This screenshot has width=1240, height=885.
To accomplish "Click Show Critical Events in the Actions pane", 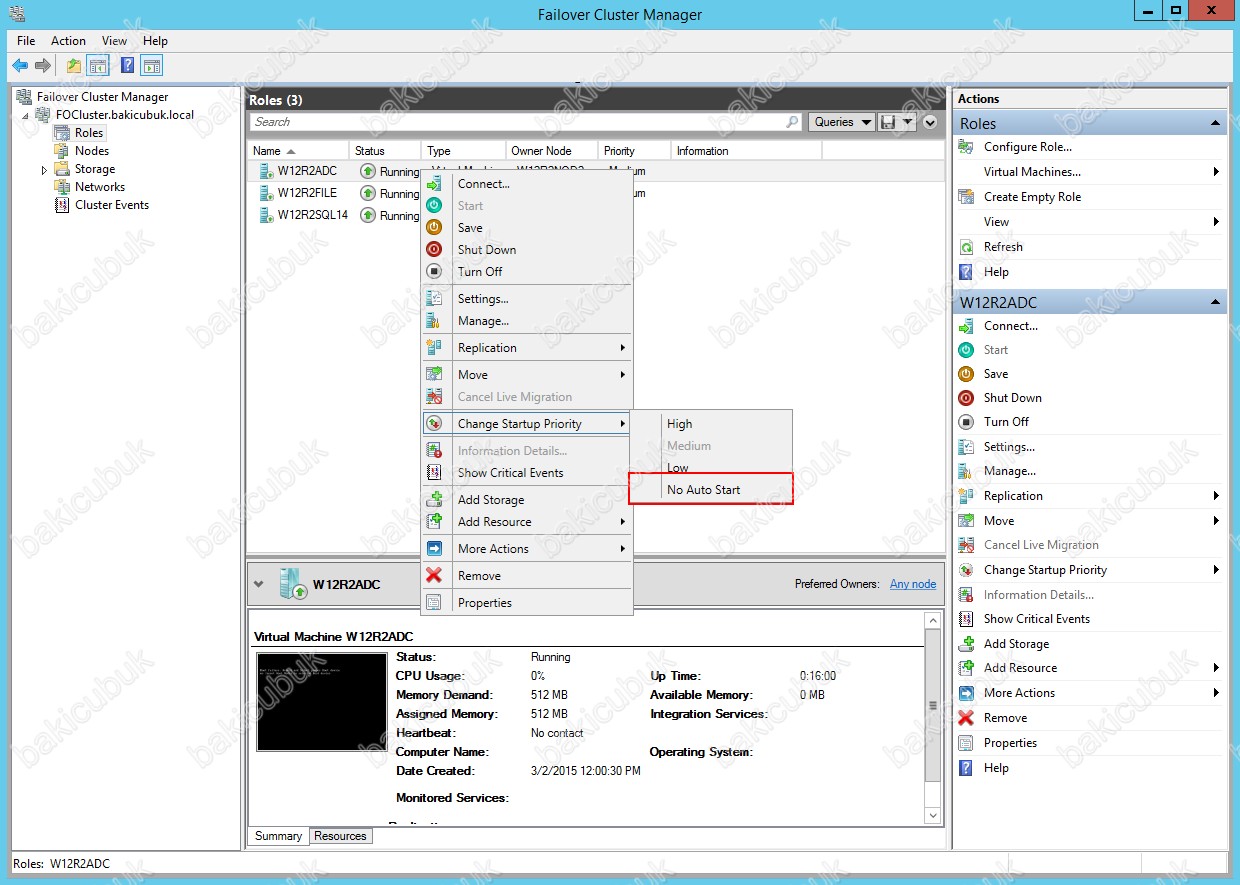I will point(1037,619).
